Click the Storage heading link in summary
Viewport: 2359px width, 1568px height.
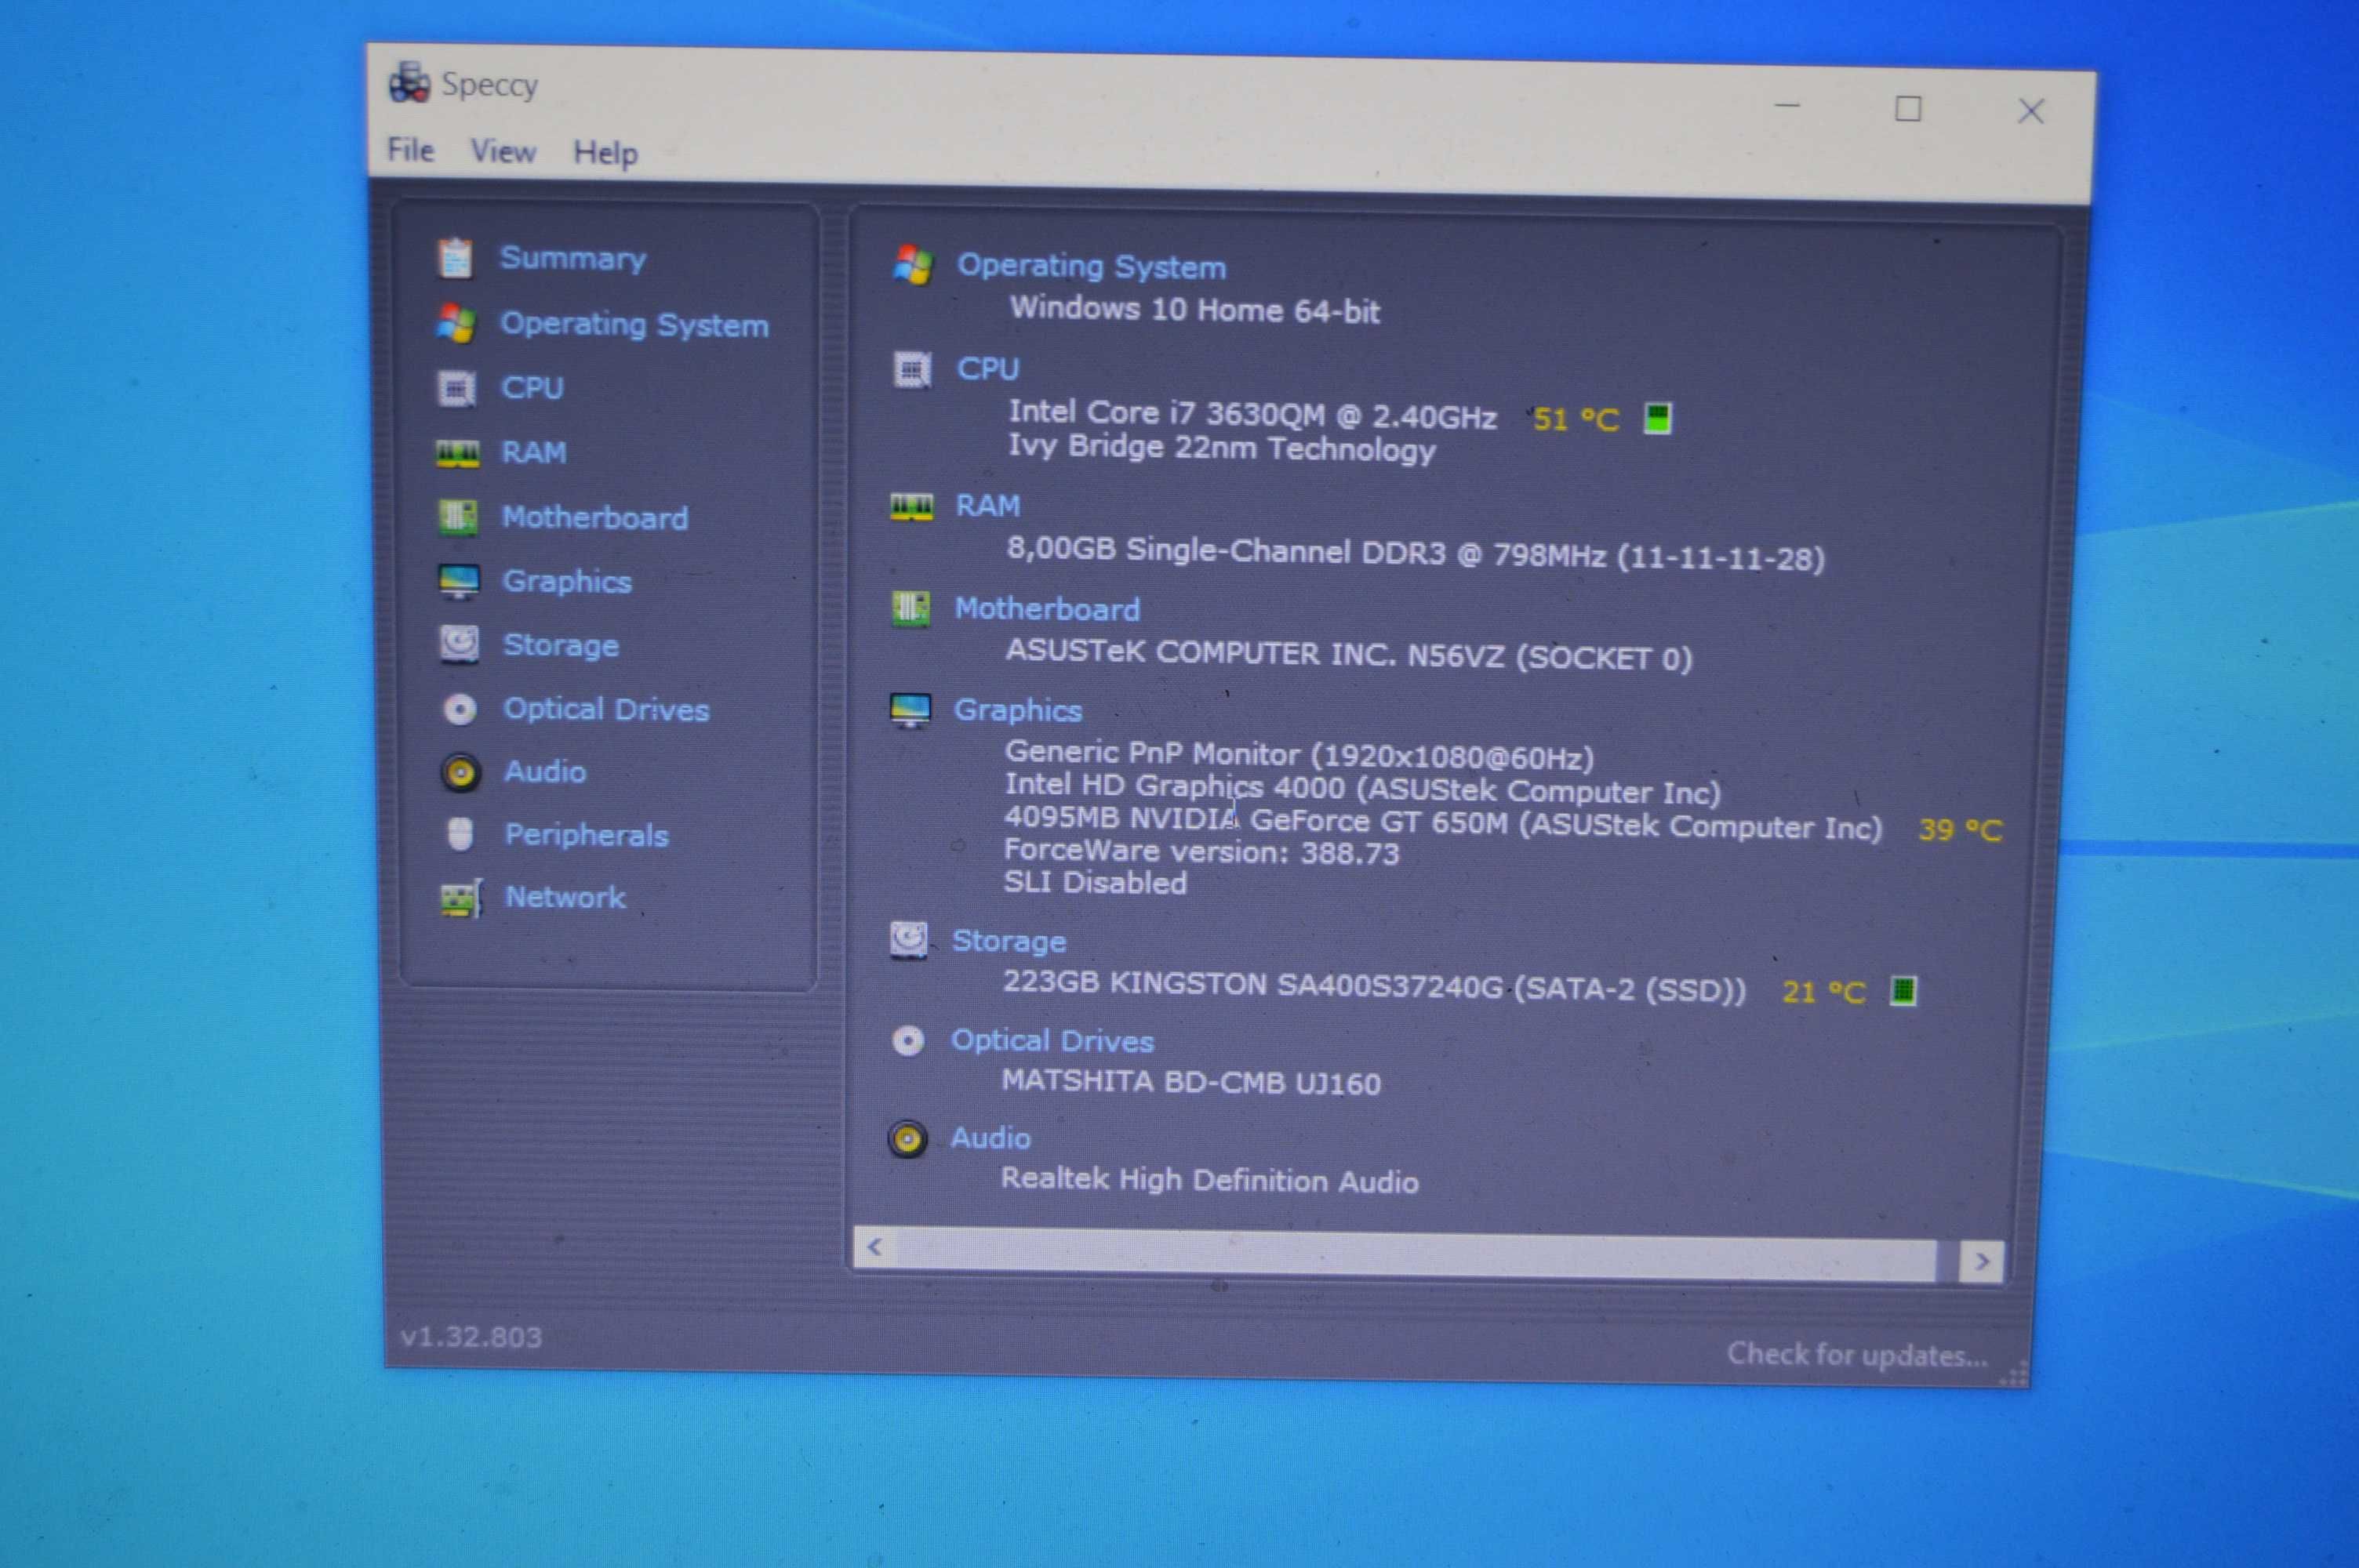click(x=1009, y=941)
